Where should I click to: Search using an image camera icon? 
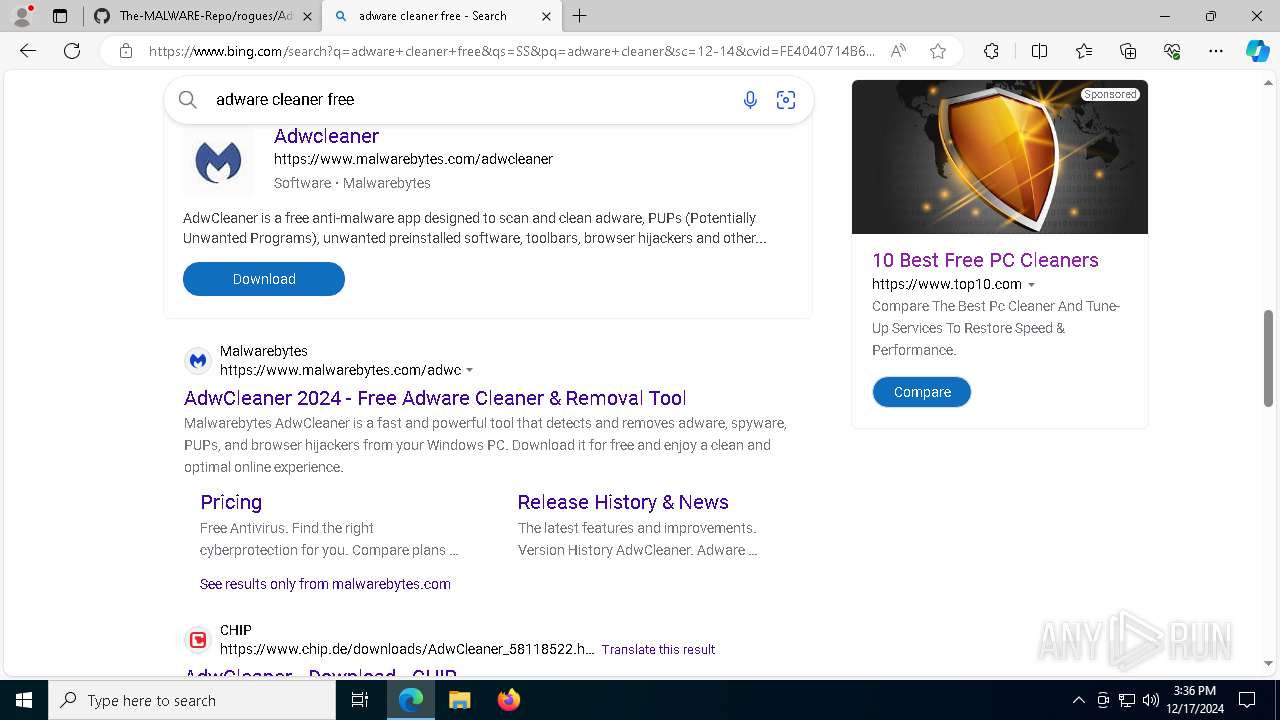click(x=786, y=100)
